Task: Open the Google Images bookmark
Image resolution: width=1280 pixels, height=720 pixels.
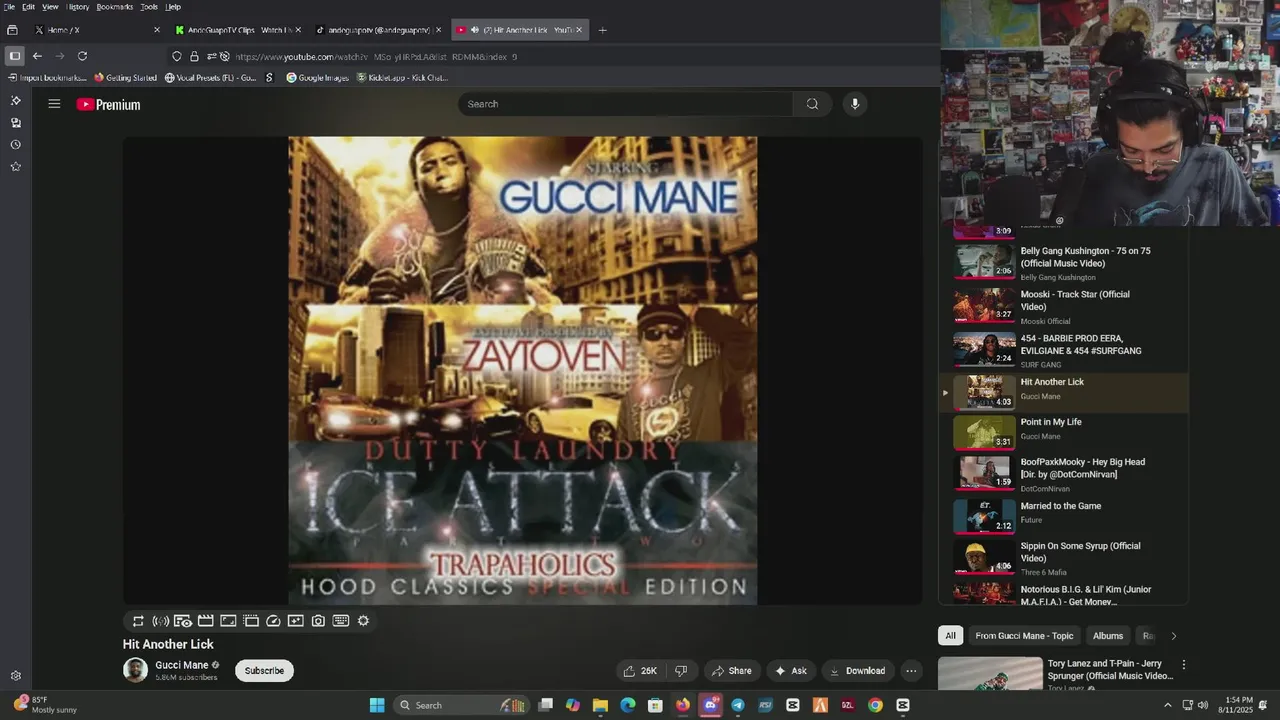Action: [x=318, y=78]
